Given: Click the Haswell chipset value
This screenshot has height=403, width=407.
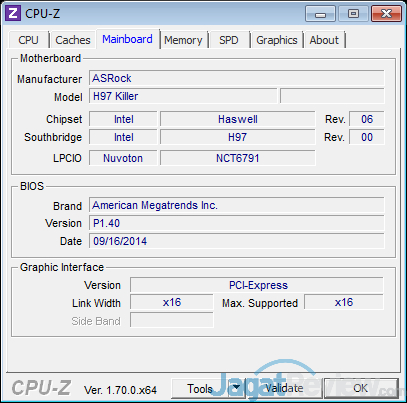Looking at the screenshot, I should [238, 119].
